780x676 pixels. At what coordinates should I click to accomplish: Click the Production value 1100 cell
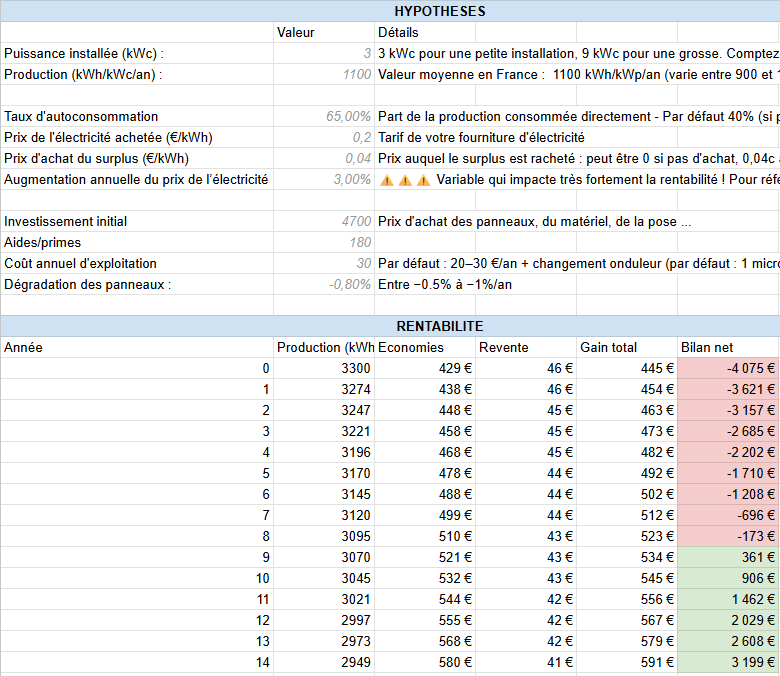[x=324, y=74]
